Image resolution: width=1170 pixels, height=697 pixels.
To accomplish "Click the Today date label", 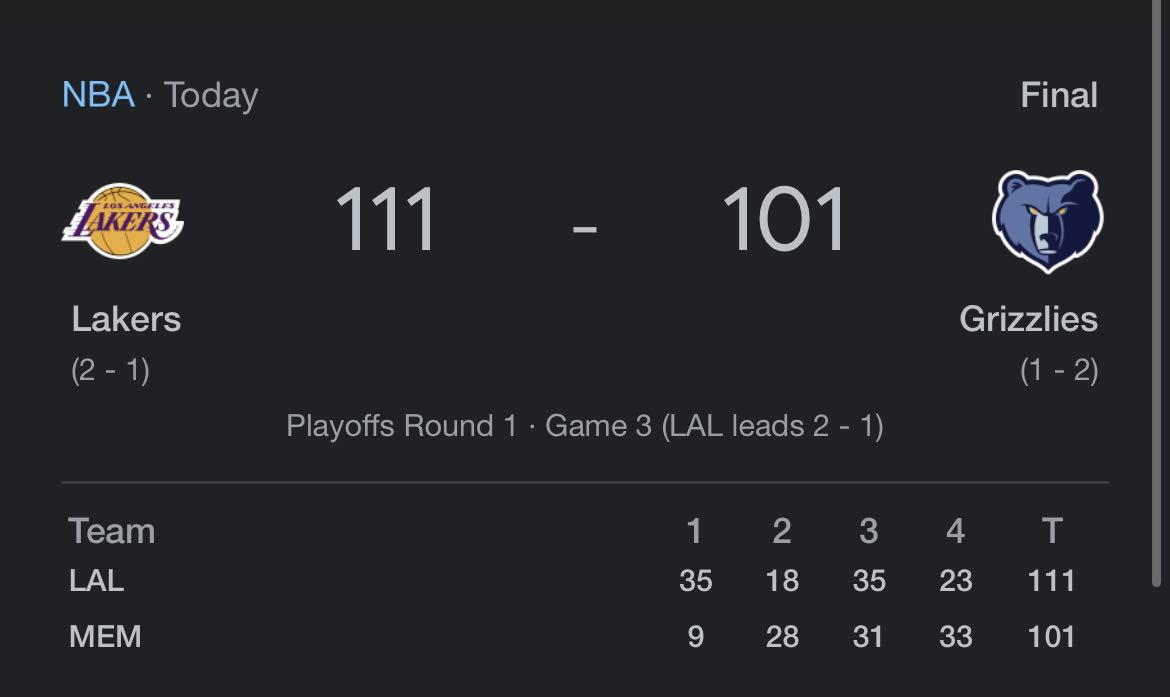I will tap(211, 96).
